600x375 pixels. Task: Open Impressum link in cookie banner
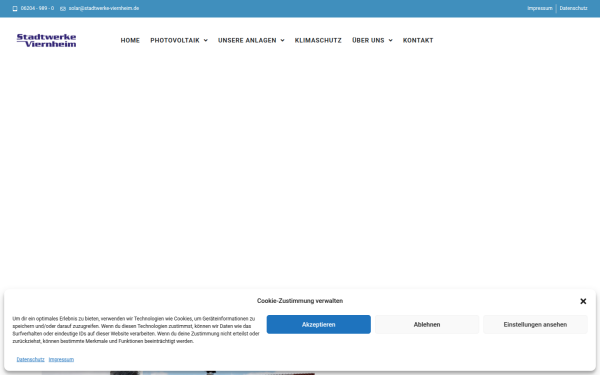(61, 359)
